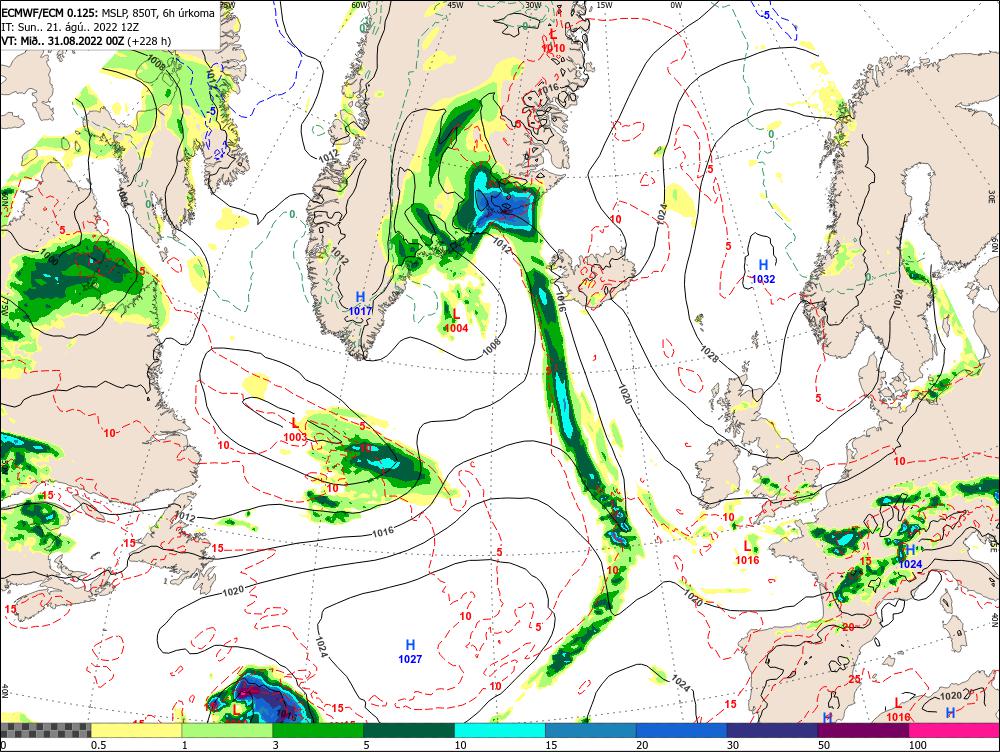Click the blue H above the 1032 label

tap(763, 264)
